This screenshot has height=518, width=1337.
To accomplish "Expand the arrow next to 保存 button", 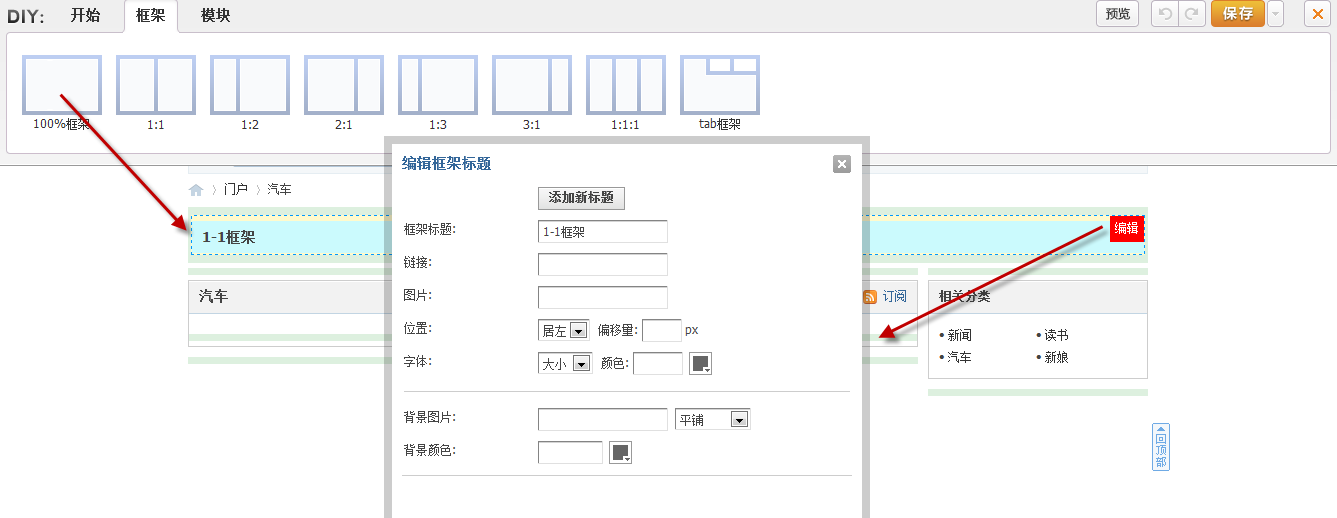I will (1275, 14).
